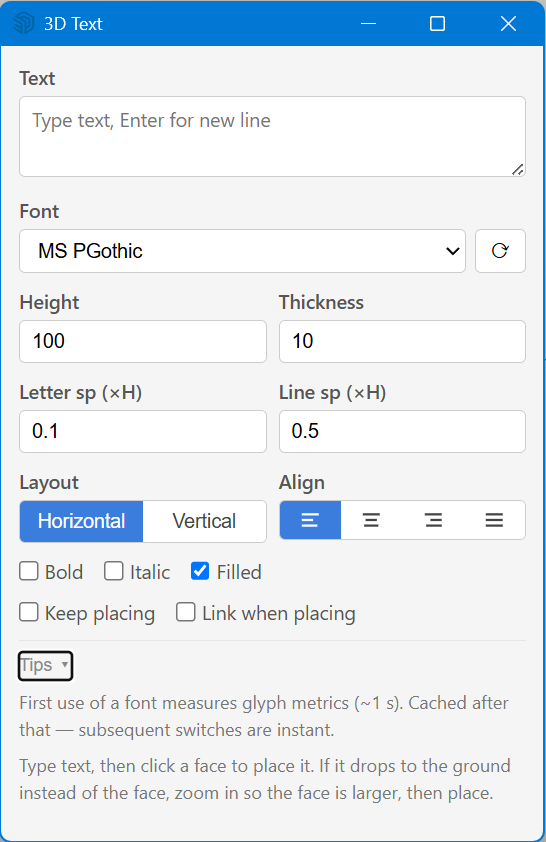Click the Thickness value field

click(x=402, y=341)
